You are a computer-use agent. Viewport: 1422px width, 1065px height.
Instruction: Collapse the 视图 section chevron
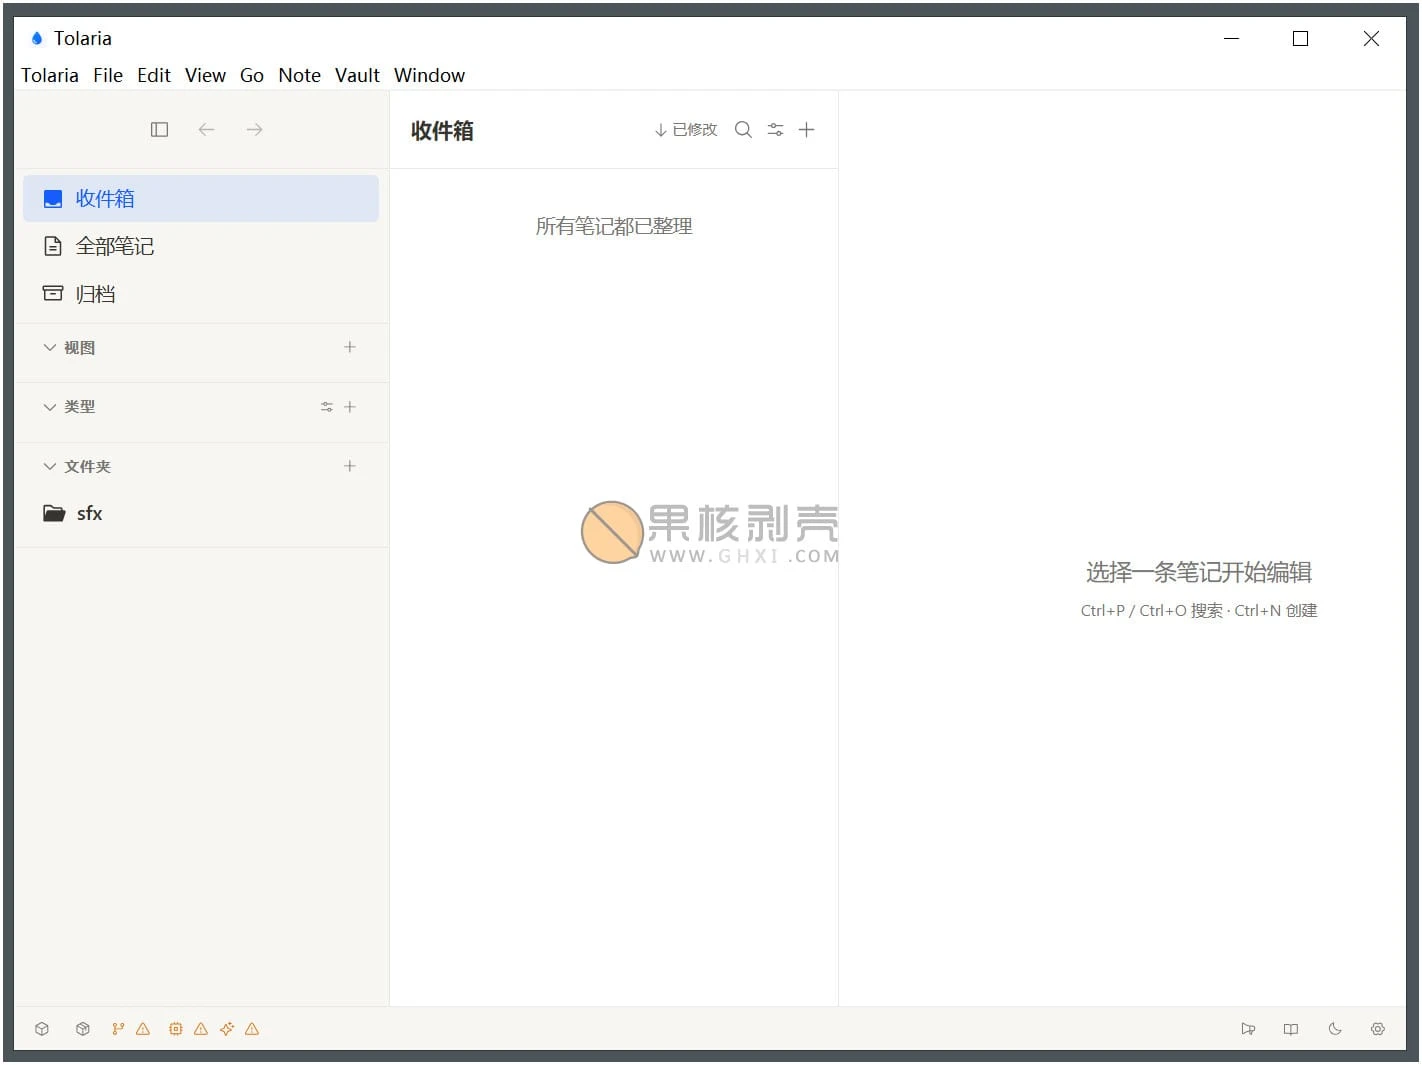coord(50,347)
